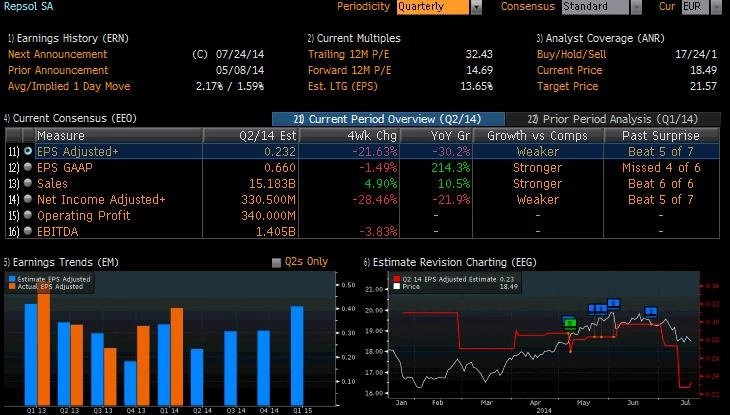Click the EPS GAAP row label

pos(65,167)
